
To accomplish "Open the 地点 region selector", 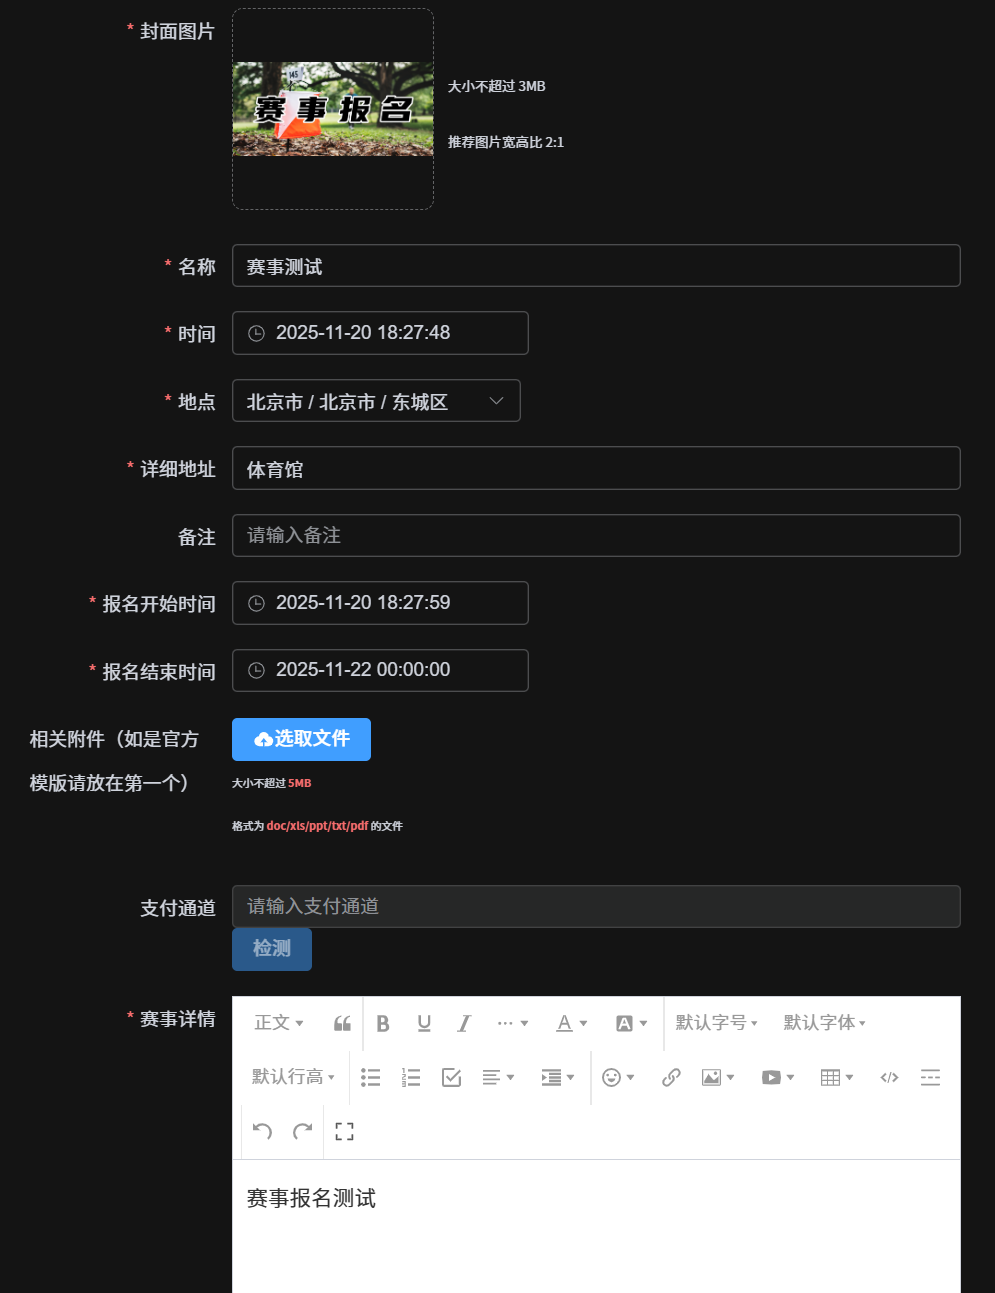I will pyautogui.click(x=376, y=400).
